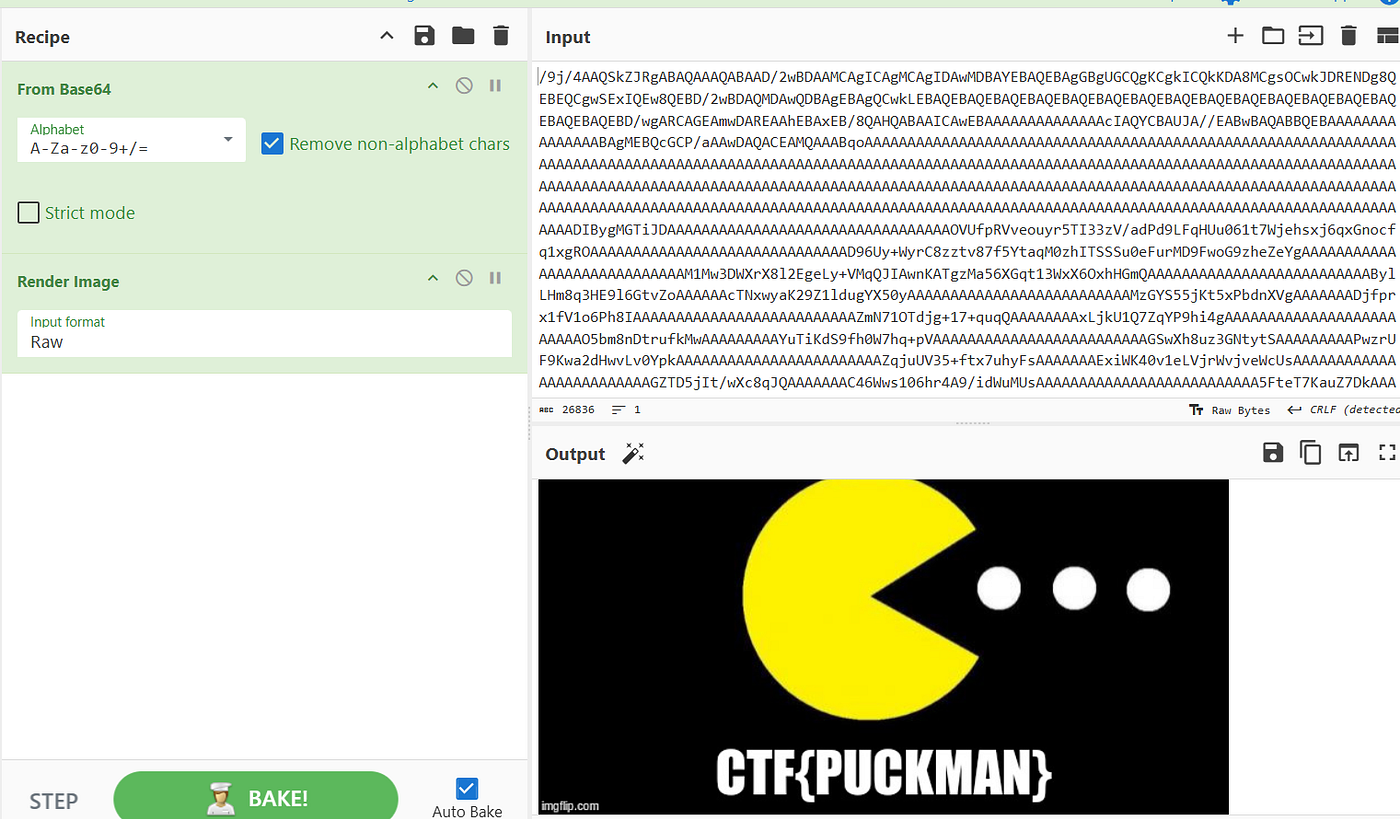Click the STEP button
1400x819 pixels.
[54, 801]
